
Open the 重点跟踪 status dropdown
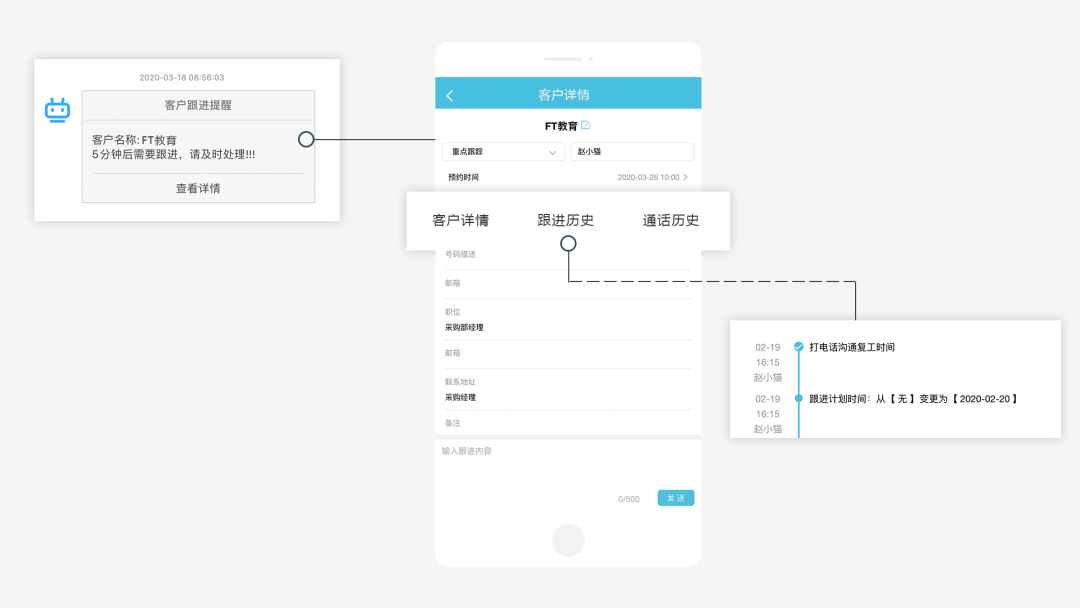click(x=503, y=152)
